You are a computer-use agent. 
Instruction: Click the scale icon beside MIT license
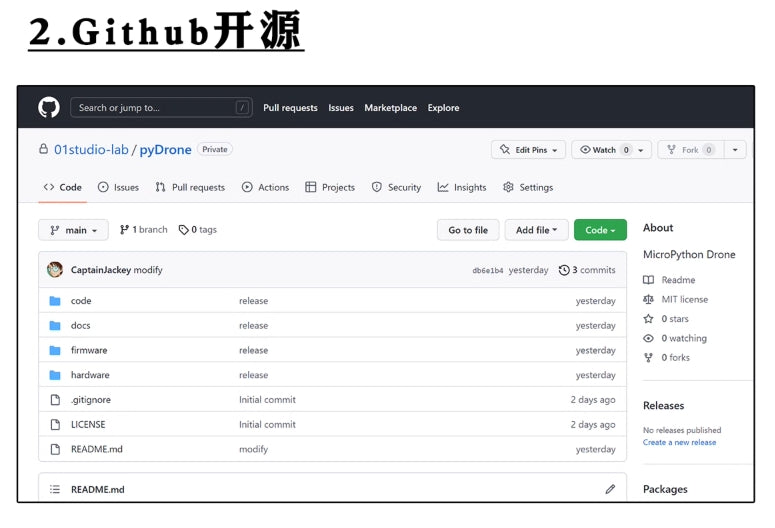(x=648, y=299)
